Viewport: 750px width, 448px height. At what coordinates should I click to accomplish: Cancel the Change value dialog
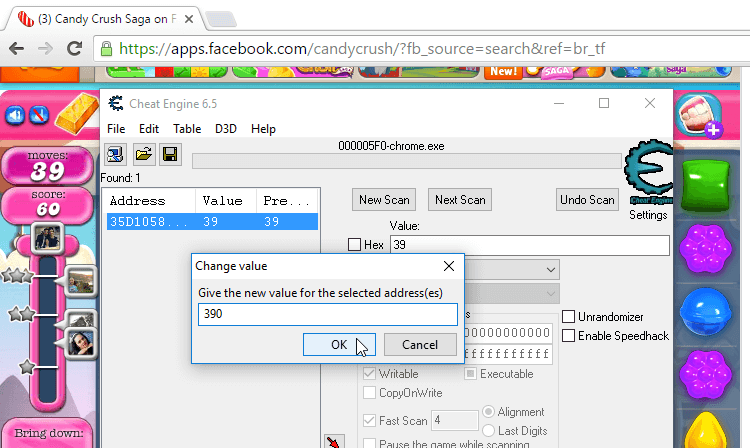click(420, 345)
